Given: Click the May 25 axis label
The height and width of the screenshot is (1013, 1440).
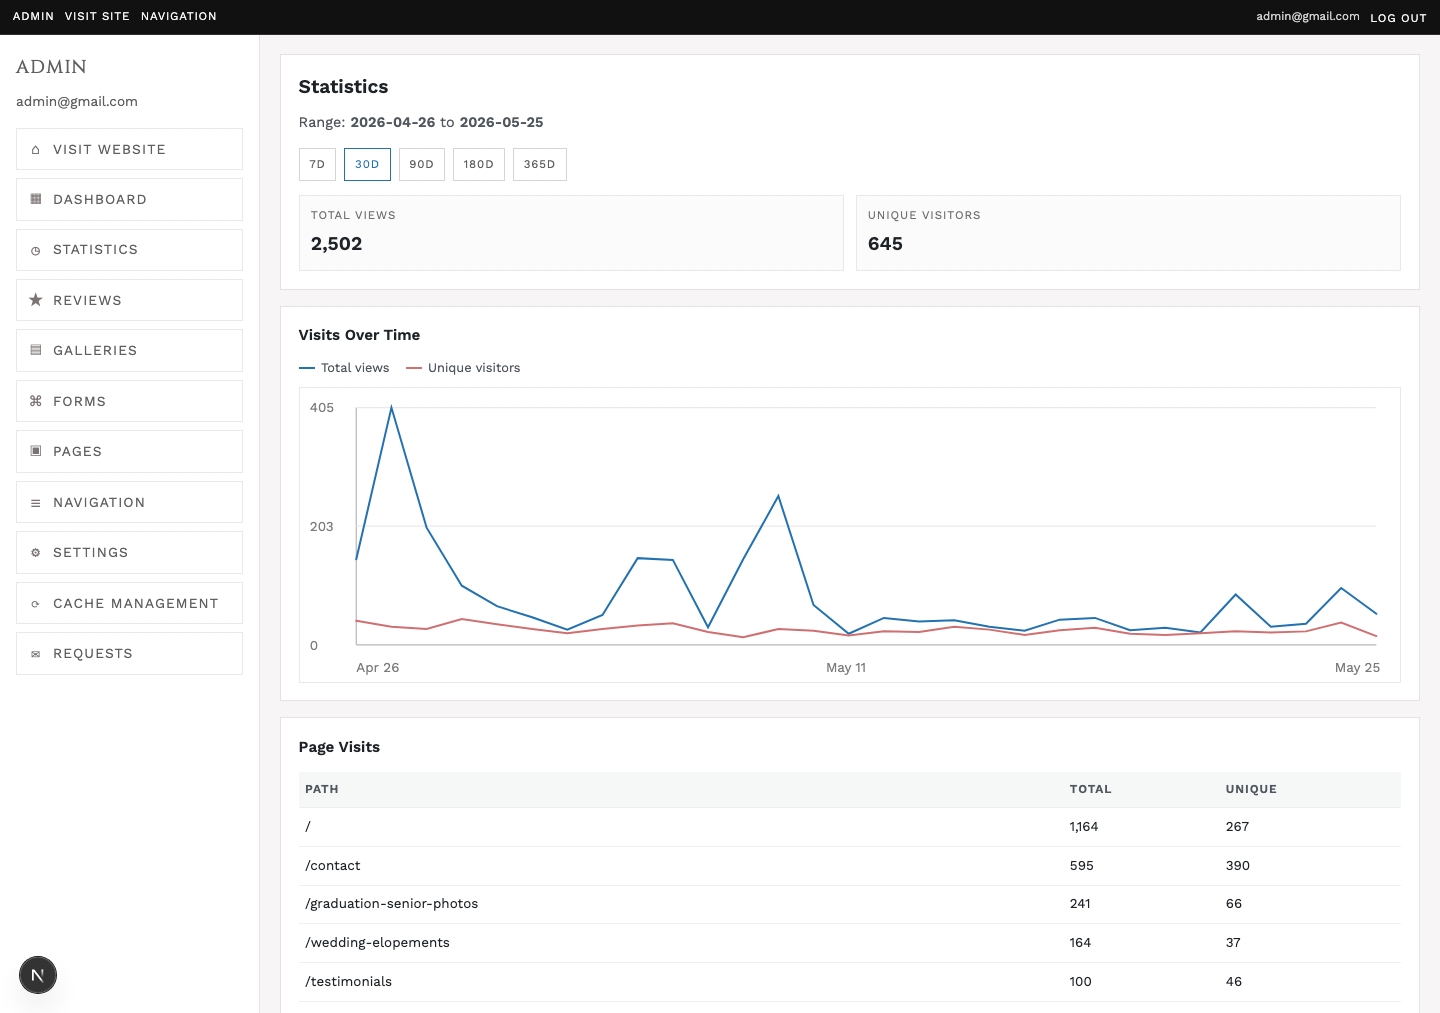Looking at the screenshot, I should 1357,668.
